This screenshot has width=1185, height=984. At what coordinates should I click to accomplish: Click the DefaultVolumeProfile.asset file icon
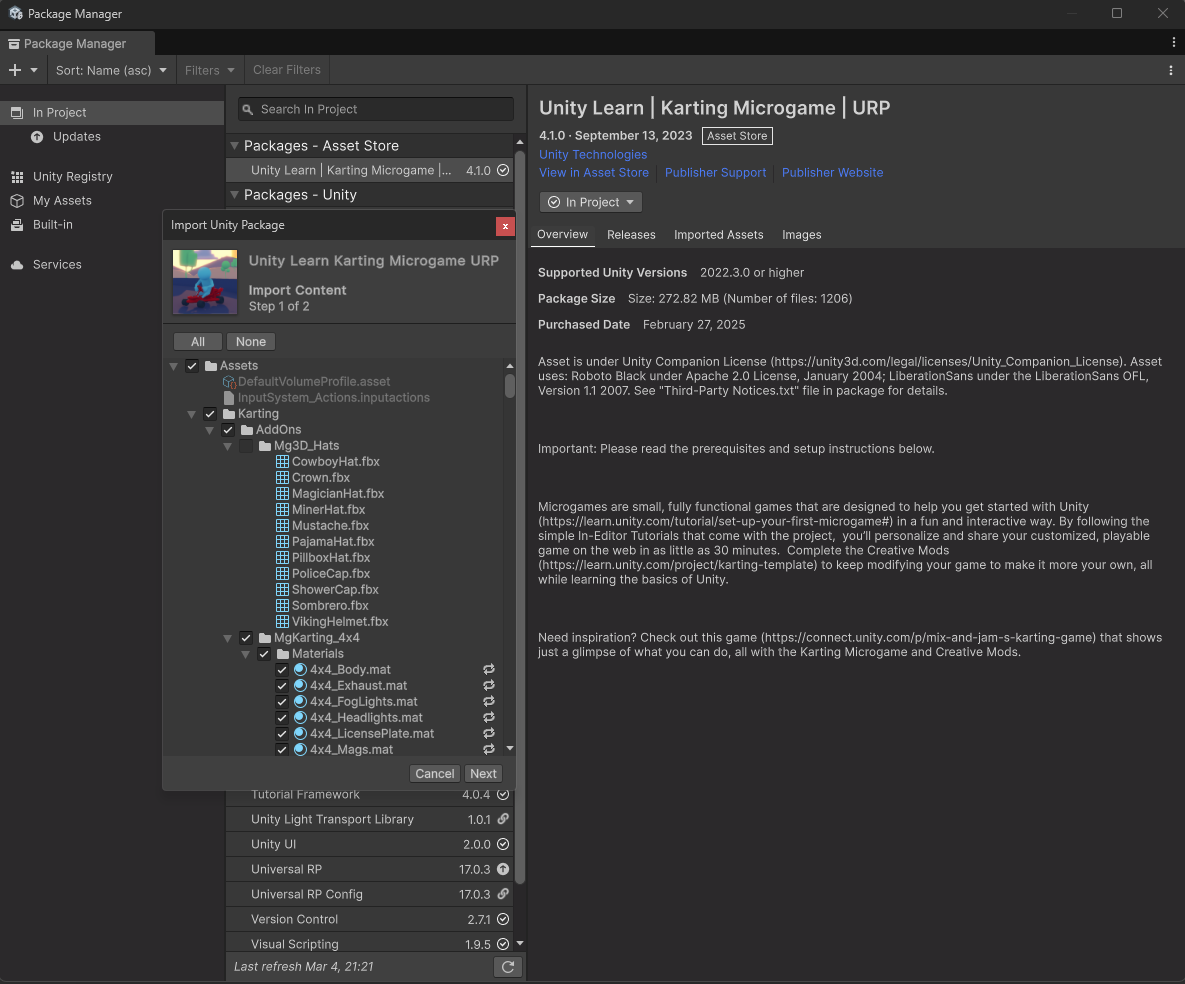point(229,382)
